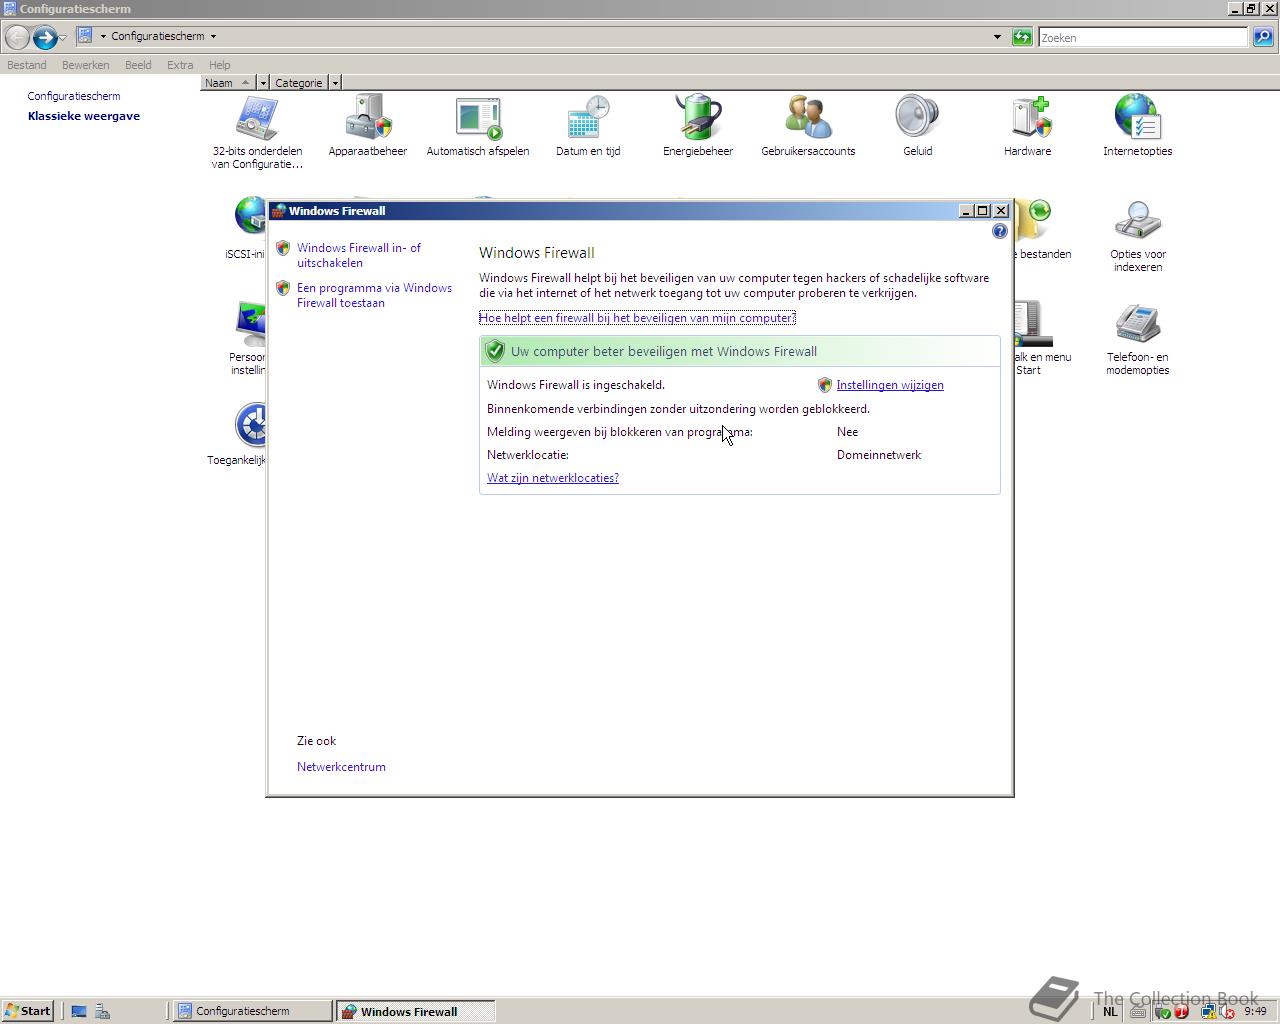Expand the Naam column dropdown arrow
The width and height of the screenshot is (1280, 1024).
click(x=263, y=83)
